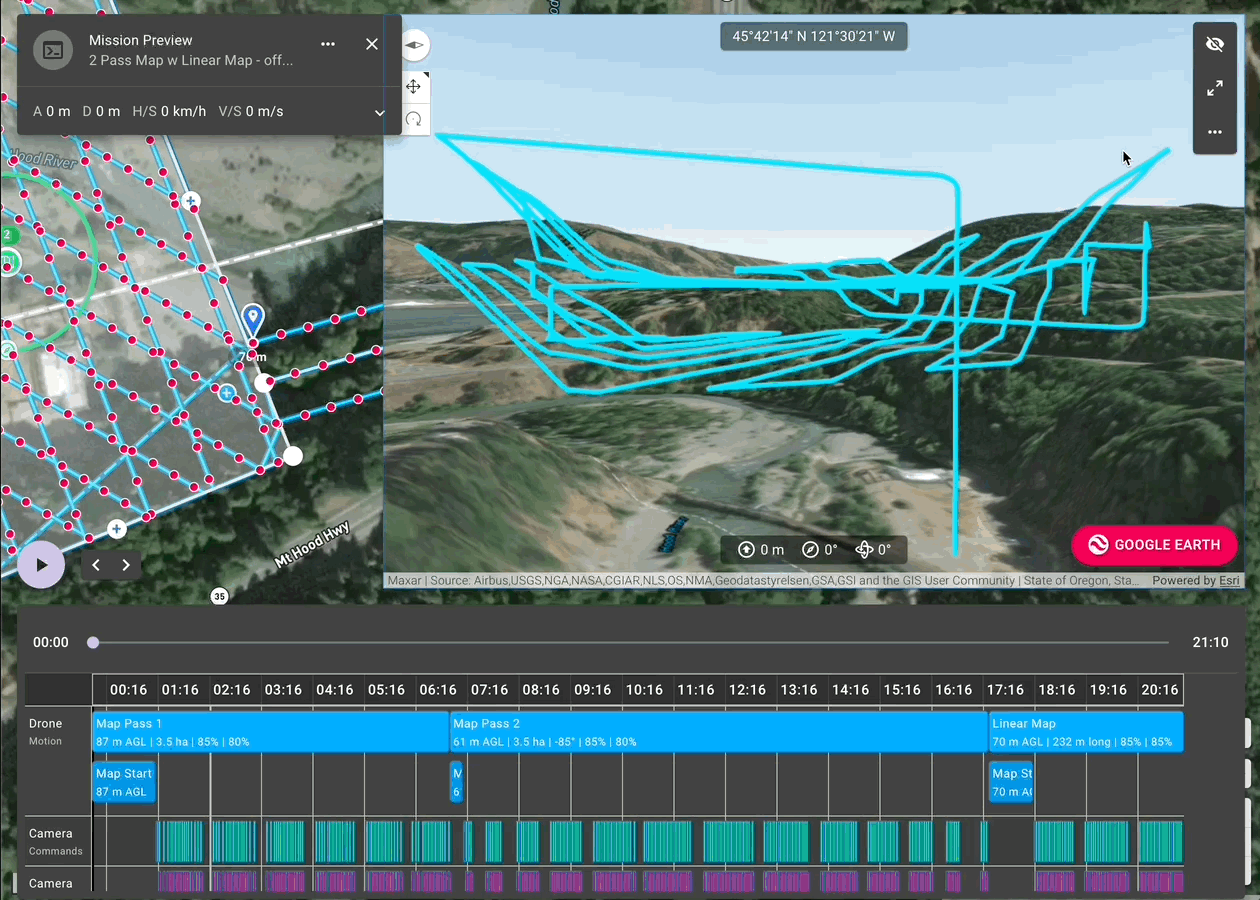Expand 3D view to fullscreen
Screen dimensions: 1260x900
(1215, 88)
